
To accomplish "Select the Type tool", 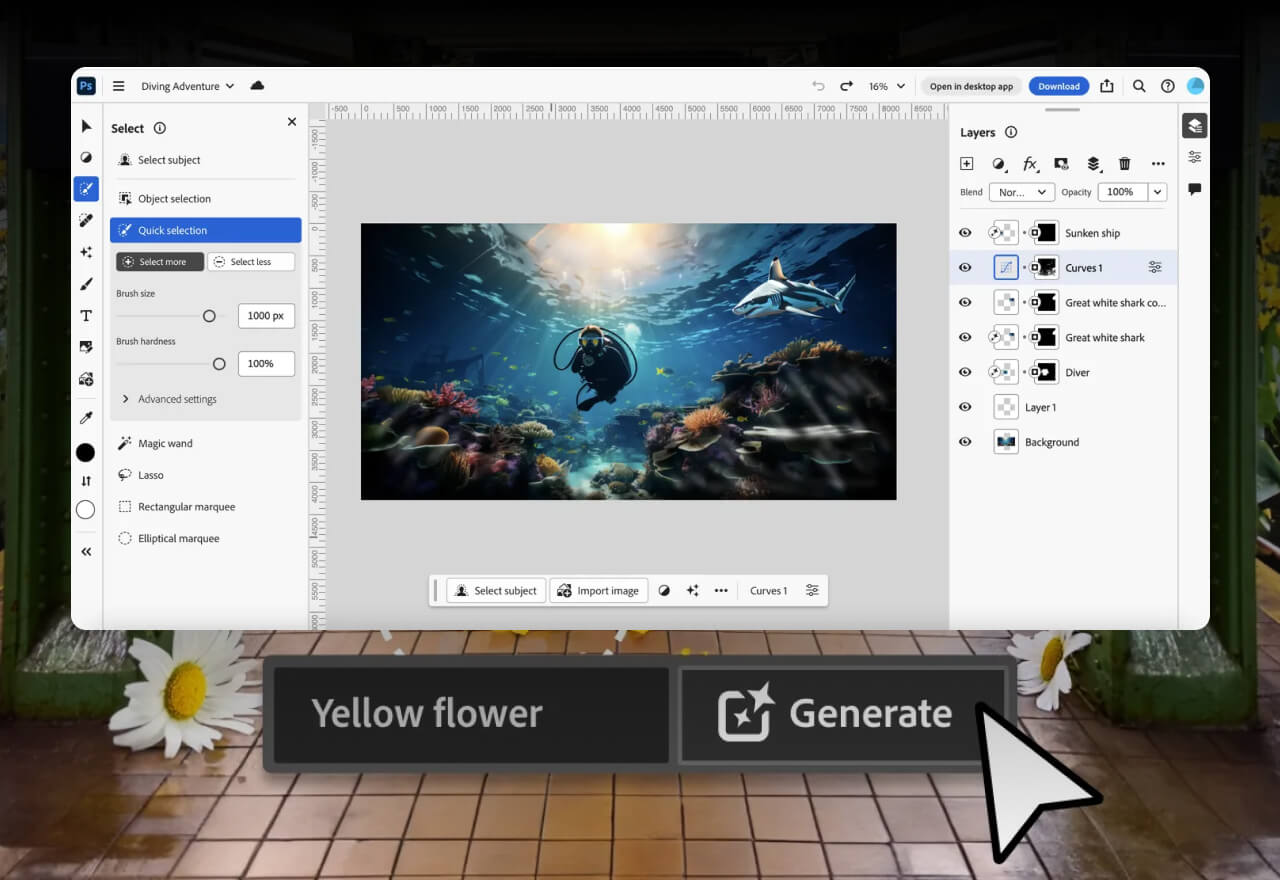I will tap(86, 315).
